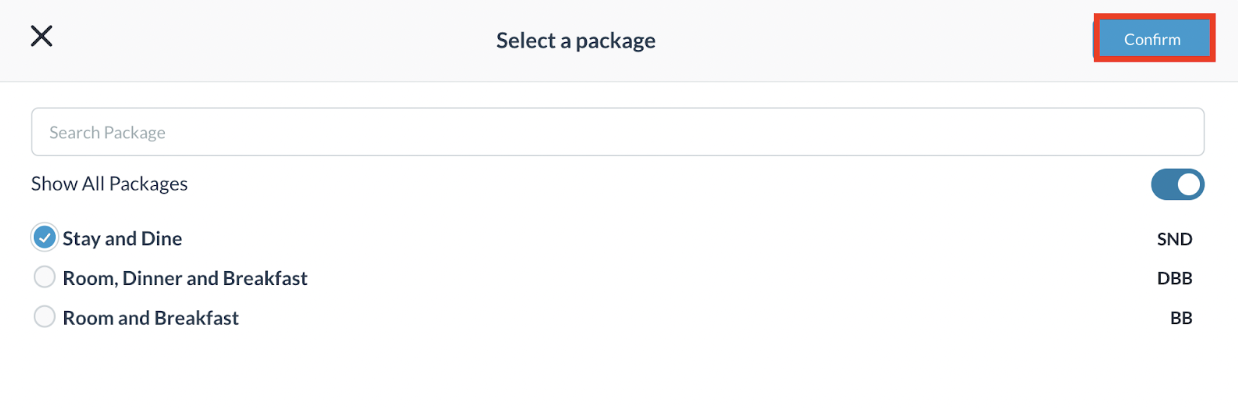Screen dimensions: 1238x408
Task: Click the empty circle before Room, Dinner and Breakfast
Action: click(x=44, y=277)
